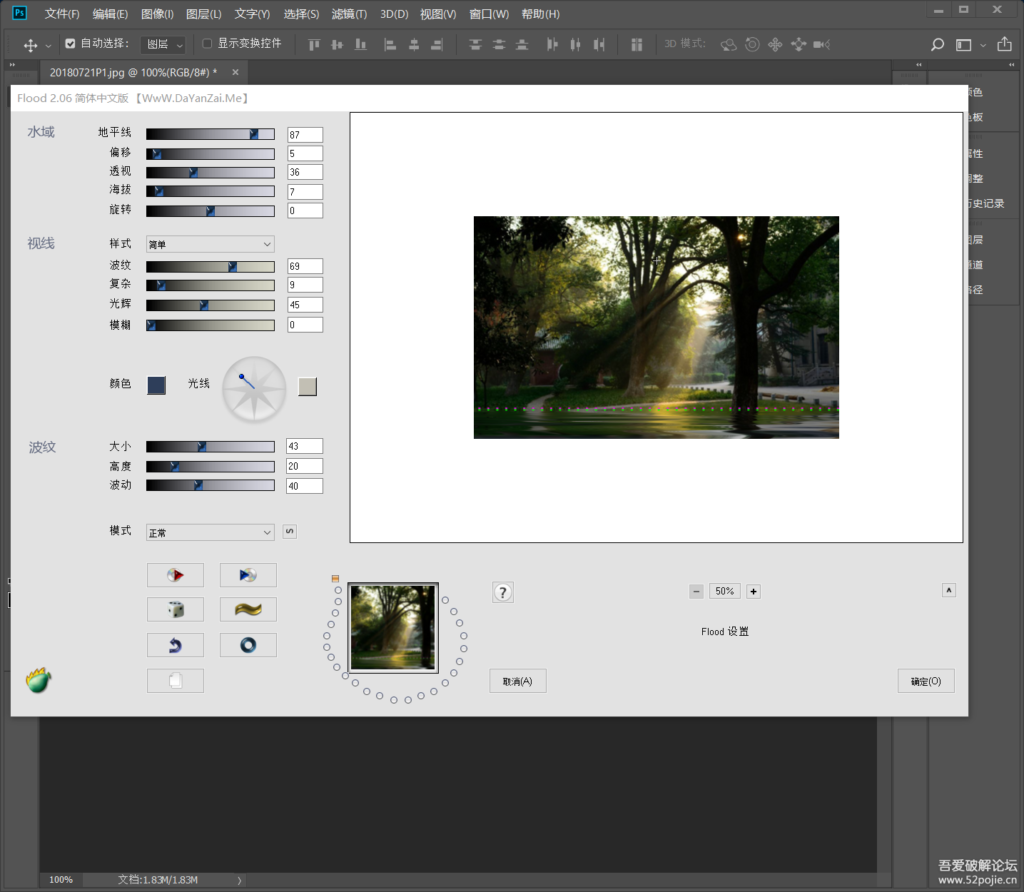Zoom out preview with minus button
Screen dimensions: 1024x892
click(696, 592)
